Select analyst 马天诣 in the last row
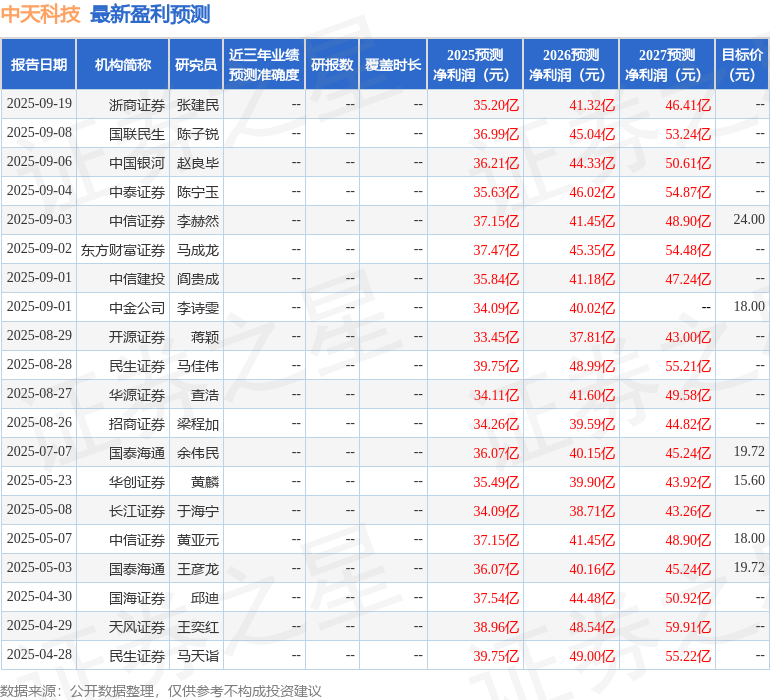 [198, 656]
